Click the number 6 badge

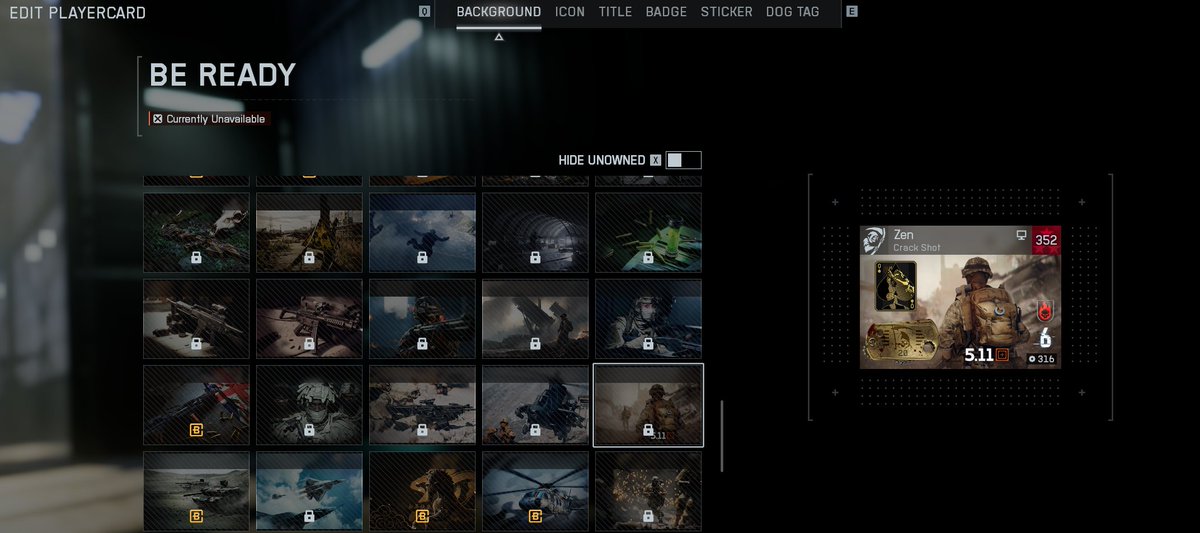[1043, 337]
